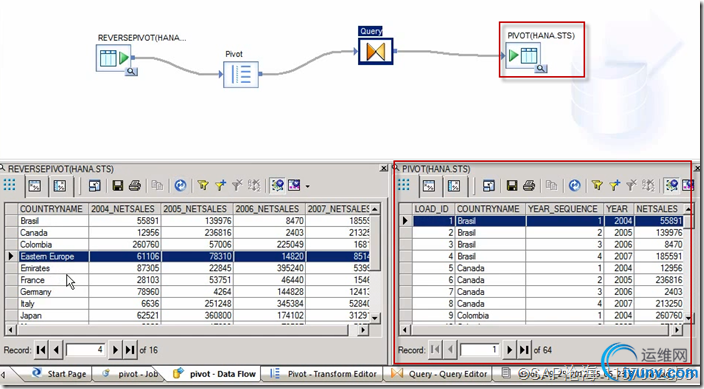
Task: Refresh data in PIVOT pane
Action: point(575,186)
